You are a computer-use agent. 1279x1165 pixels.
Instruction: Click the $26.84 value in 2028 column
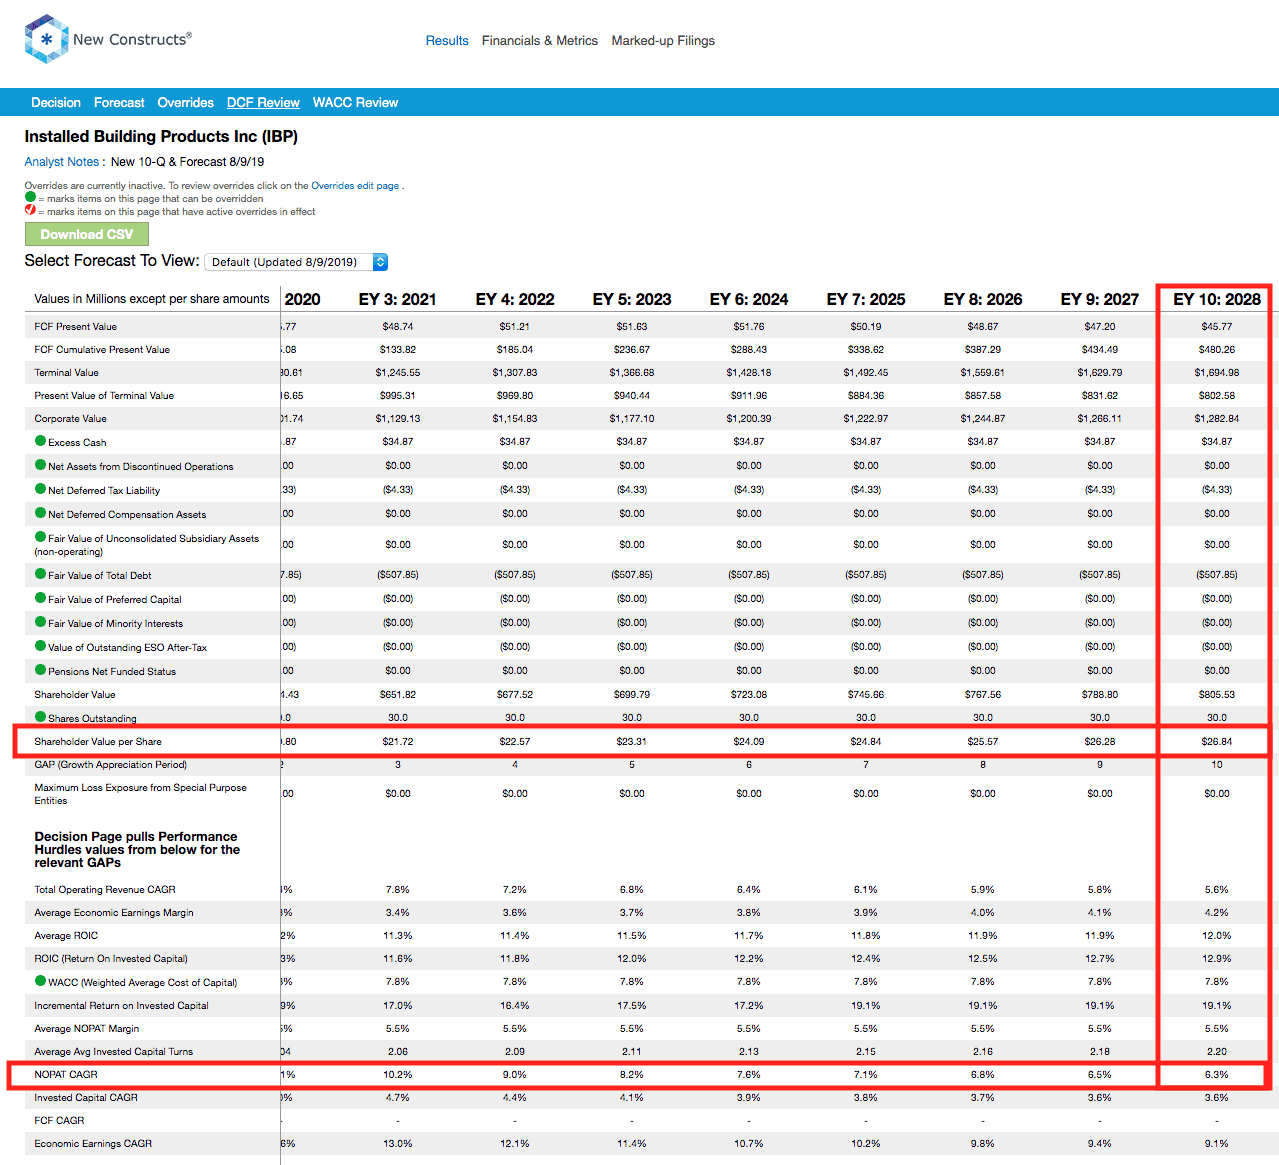pos(1217,742)
